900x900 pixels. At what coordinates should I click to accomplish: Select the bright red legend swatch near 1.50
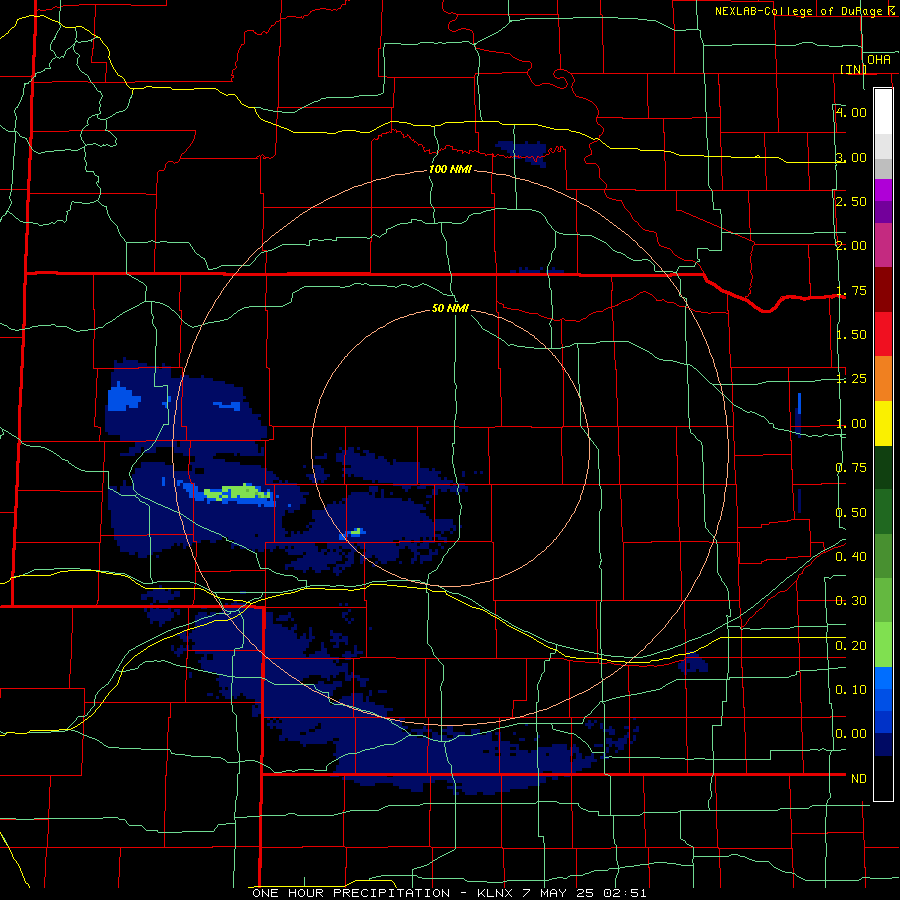point(883,334)
